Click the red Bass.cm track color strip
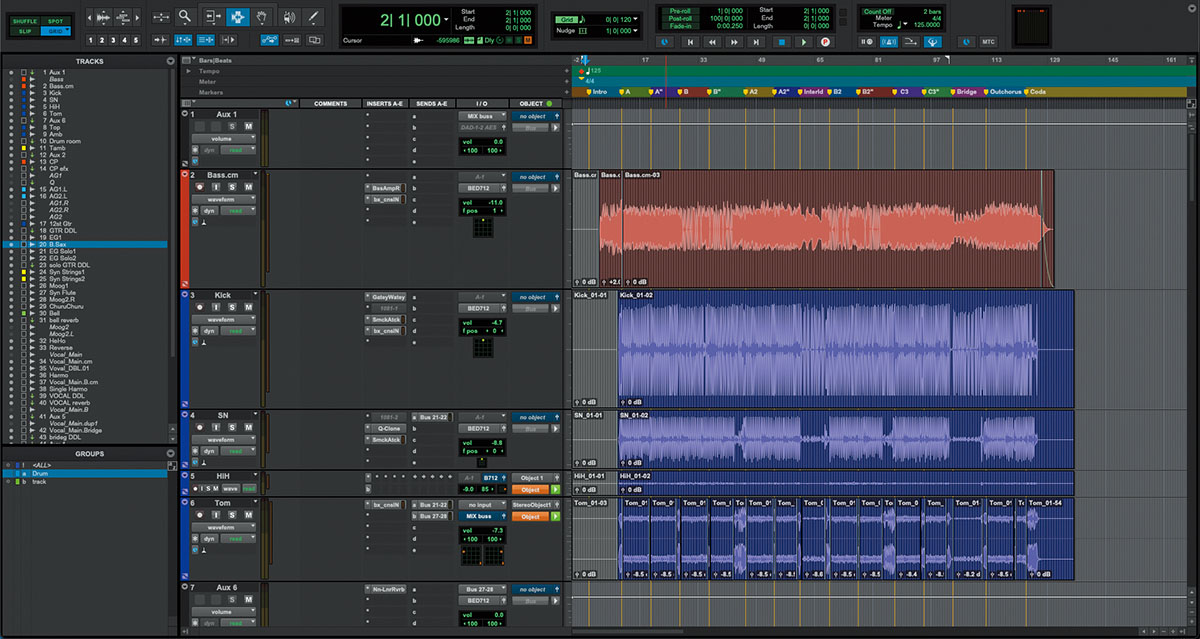 (184, 229)
